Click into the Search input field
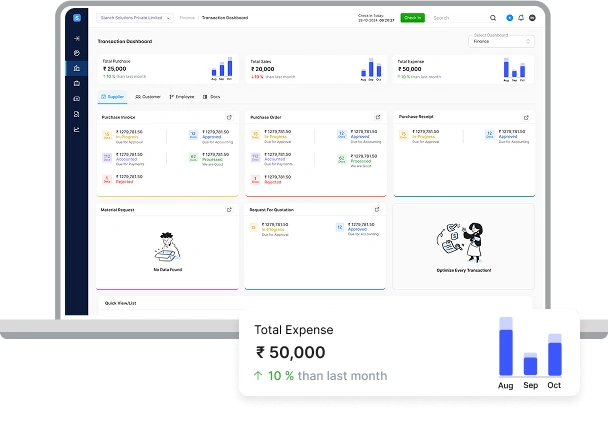 (x=460, y=18)
